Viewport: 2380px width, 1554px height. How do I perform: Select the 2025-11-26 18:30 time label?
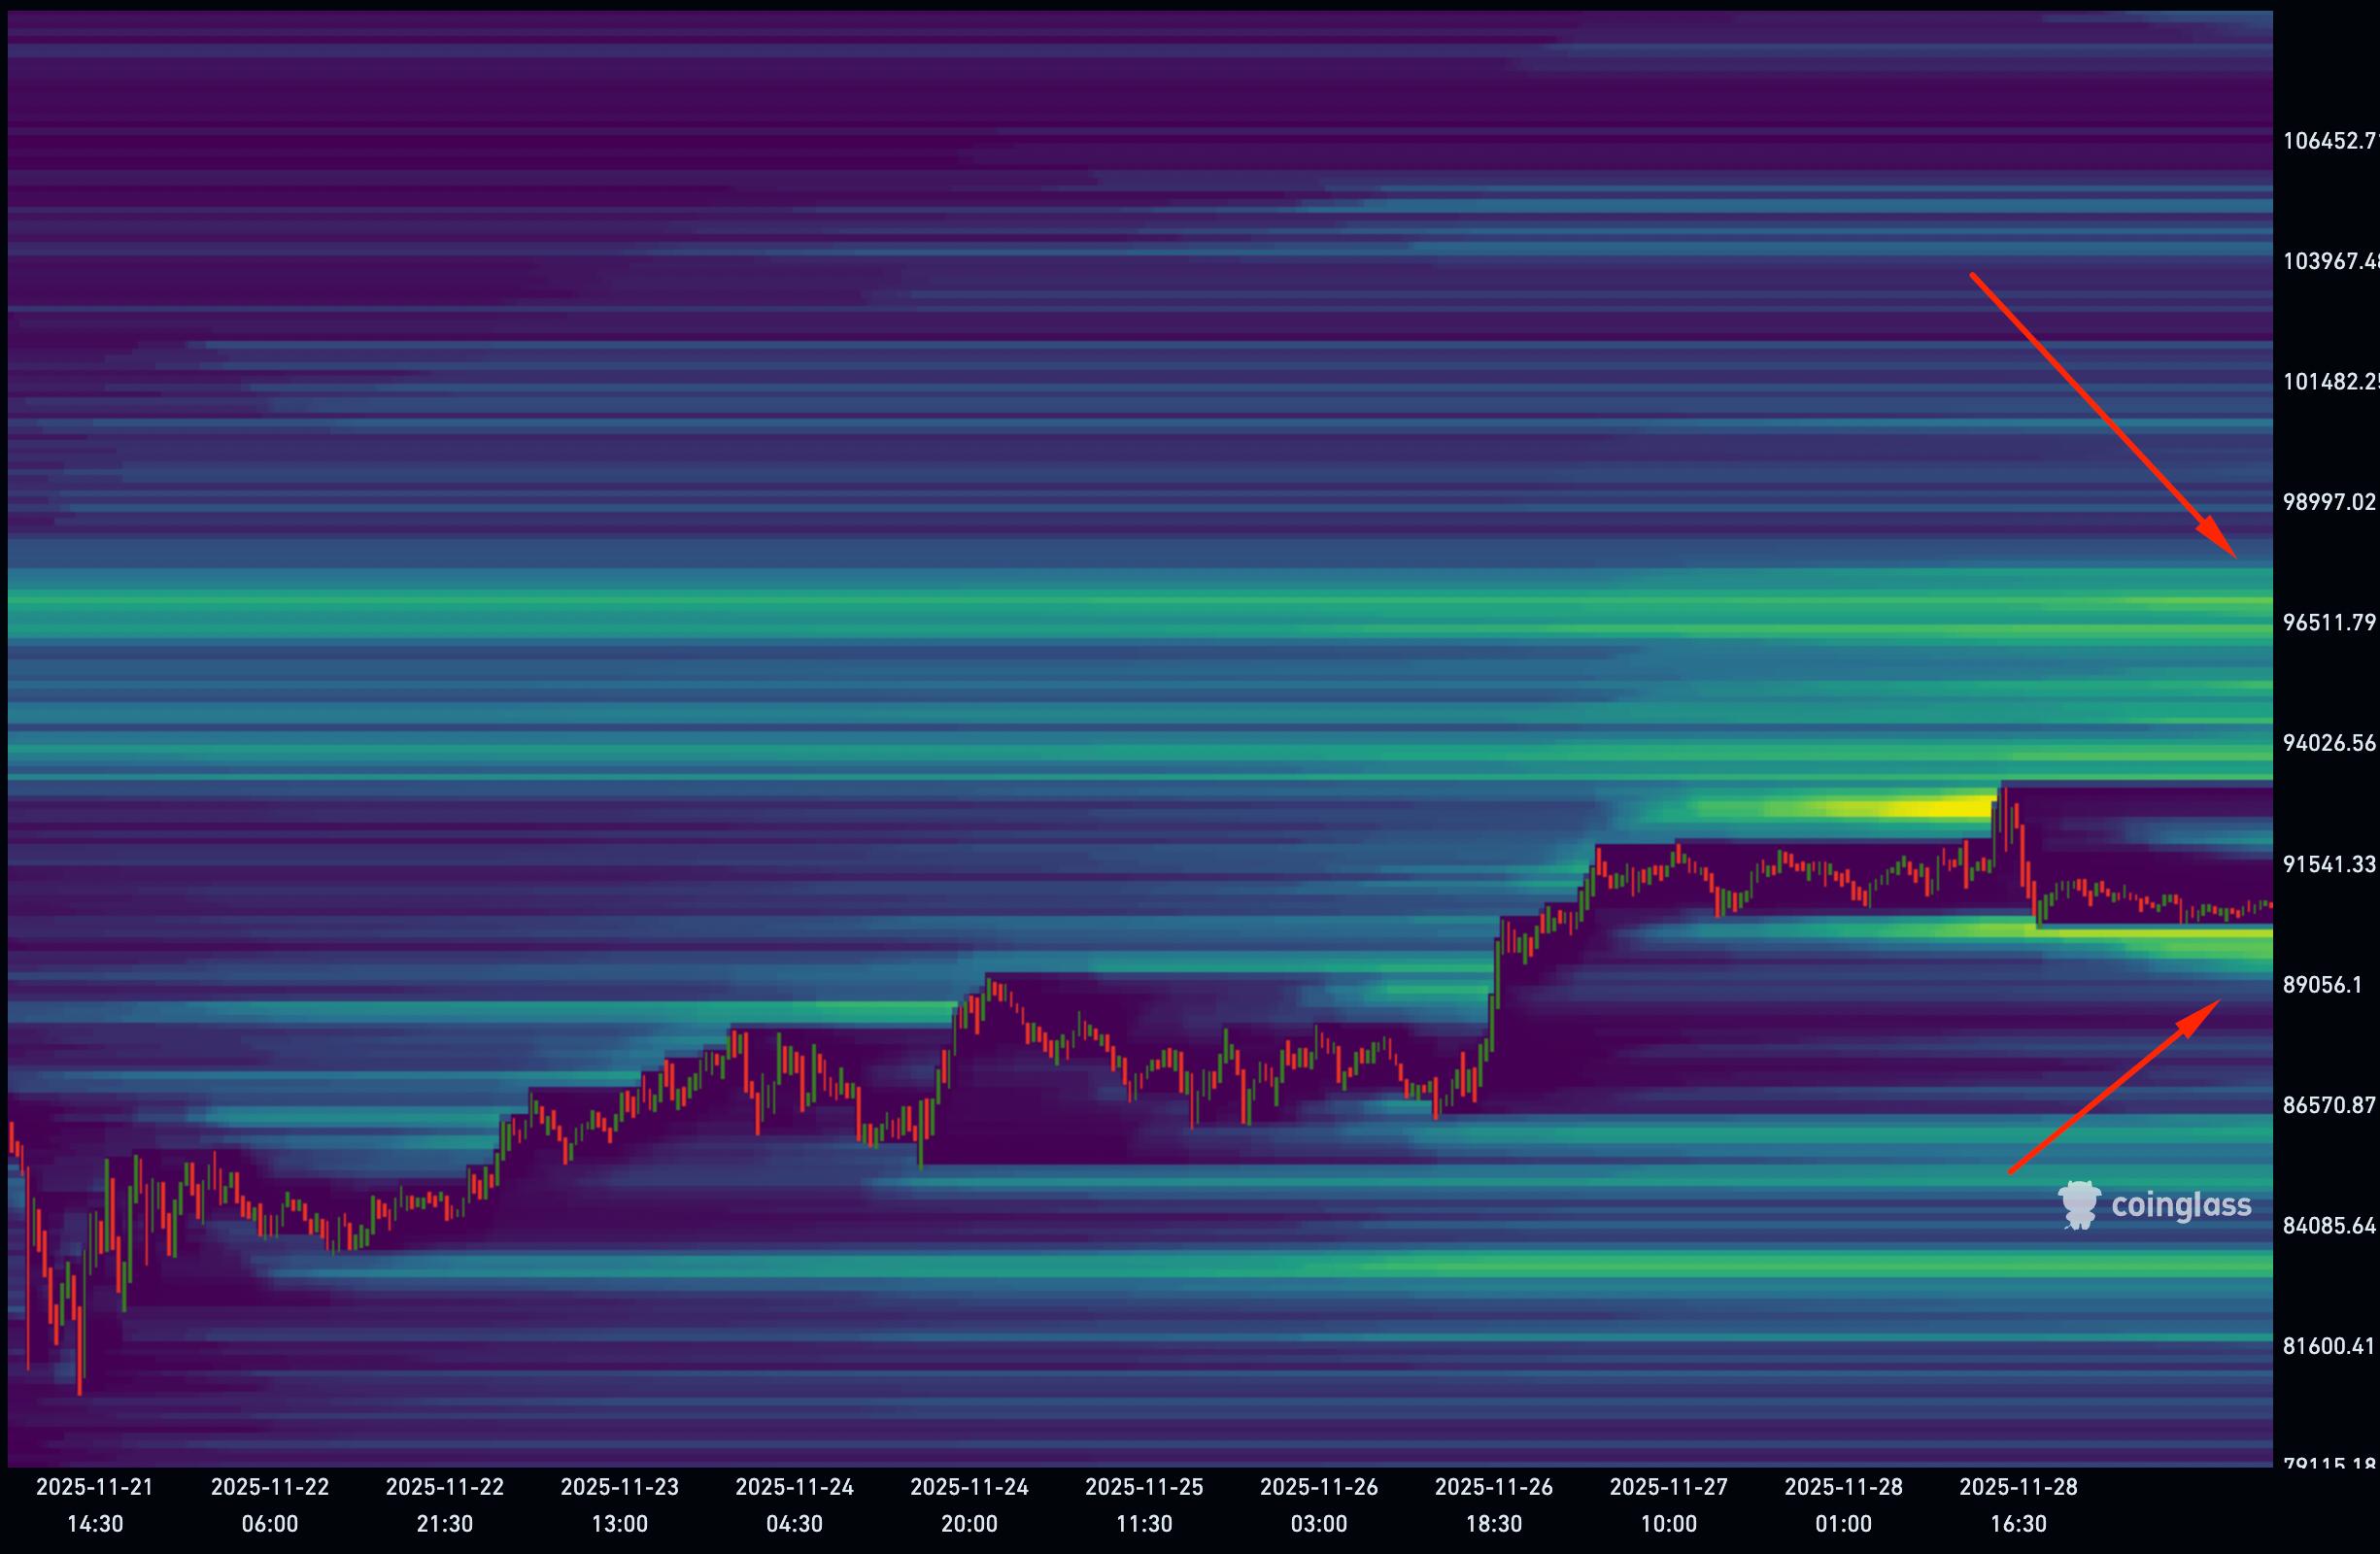1494,1505
